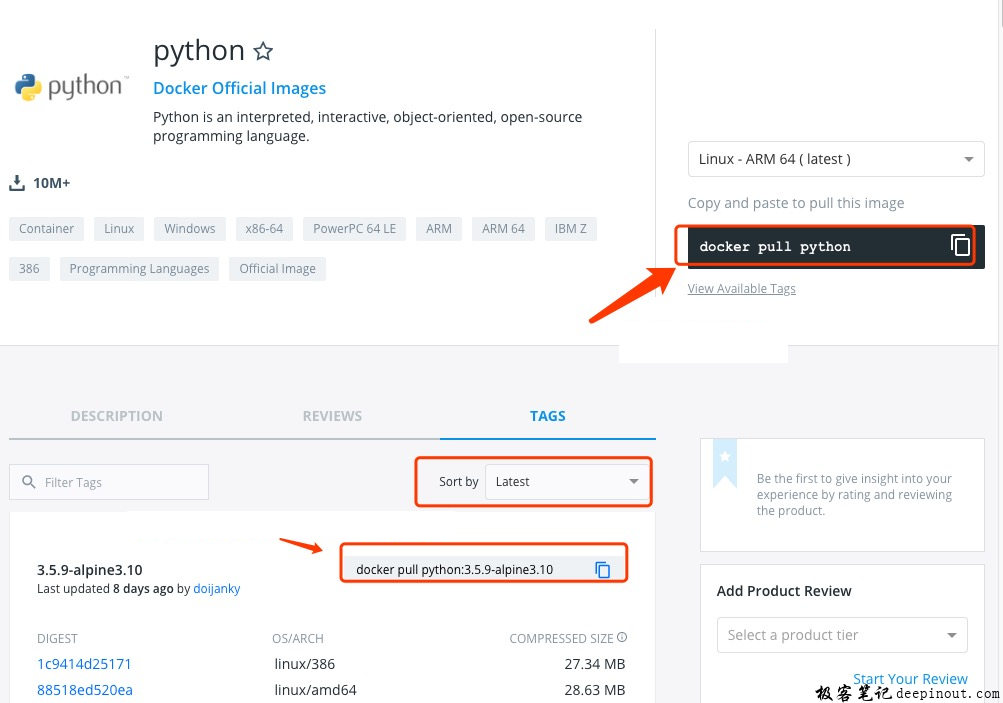This screenshot has height=703, width=1003.
Task: Click the copy icon beside docker pull python
Action: pos(960,245)
